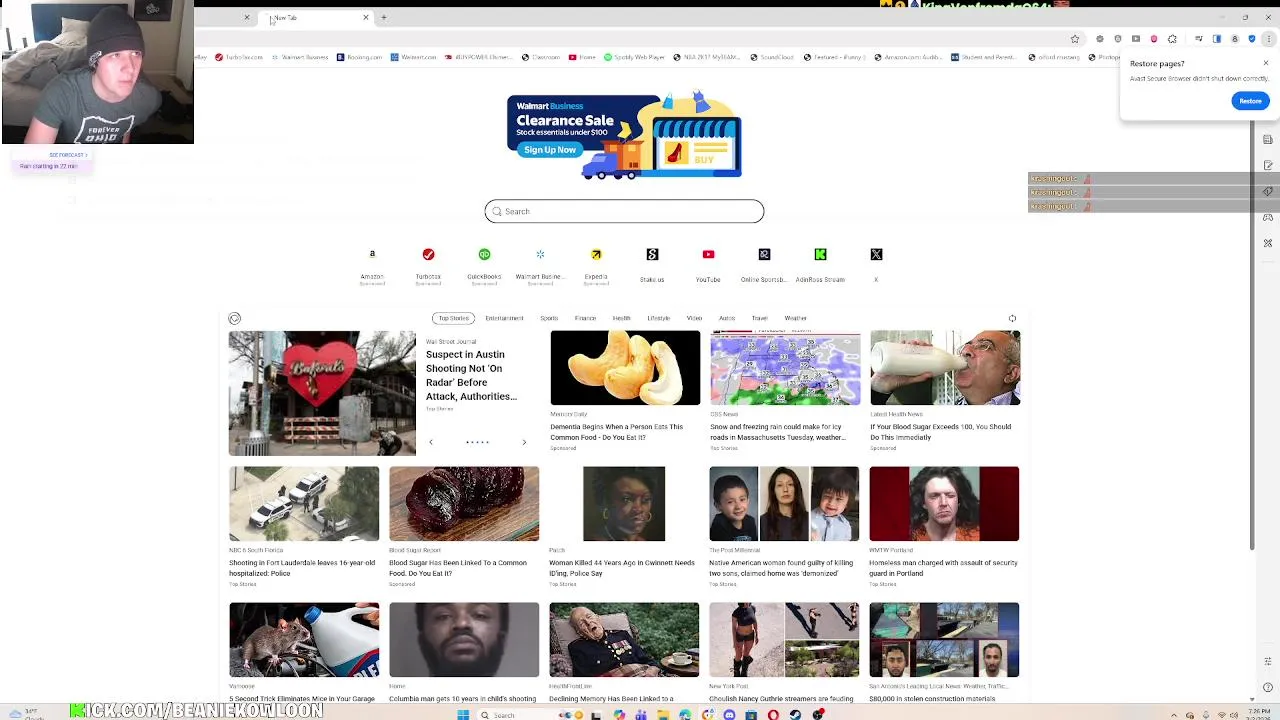Open homeless man charged Portland story
1280x720 pixels.
(x=943, y=568)
